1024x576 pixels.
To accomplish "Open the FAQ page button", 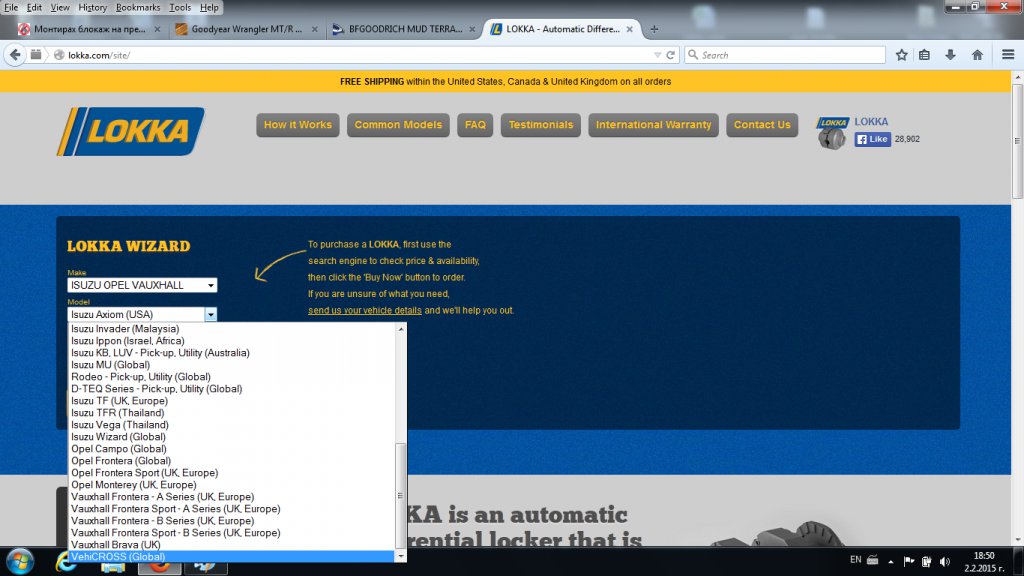I will (x=475, y=125).
